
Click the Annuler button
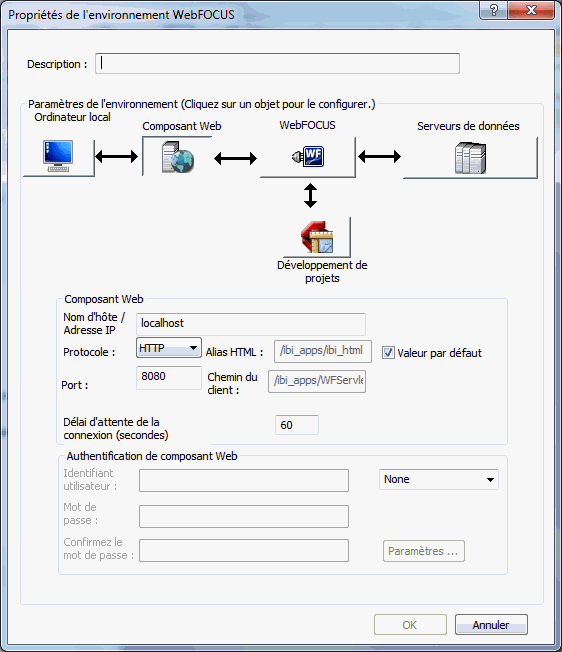tap(491, 625)
